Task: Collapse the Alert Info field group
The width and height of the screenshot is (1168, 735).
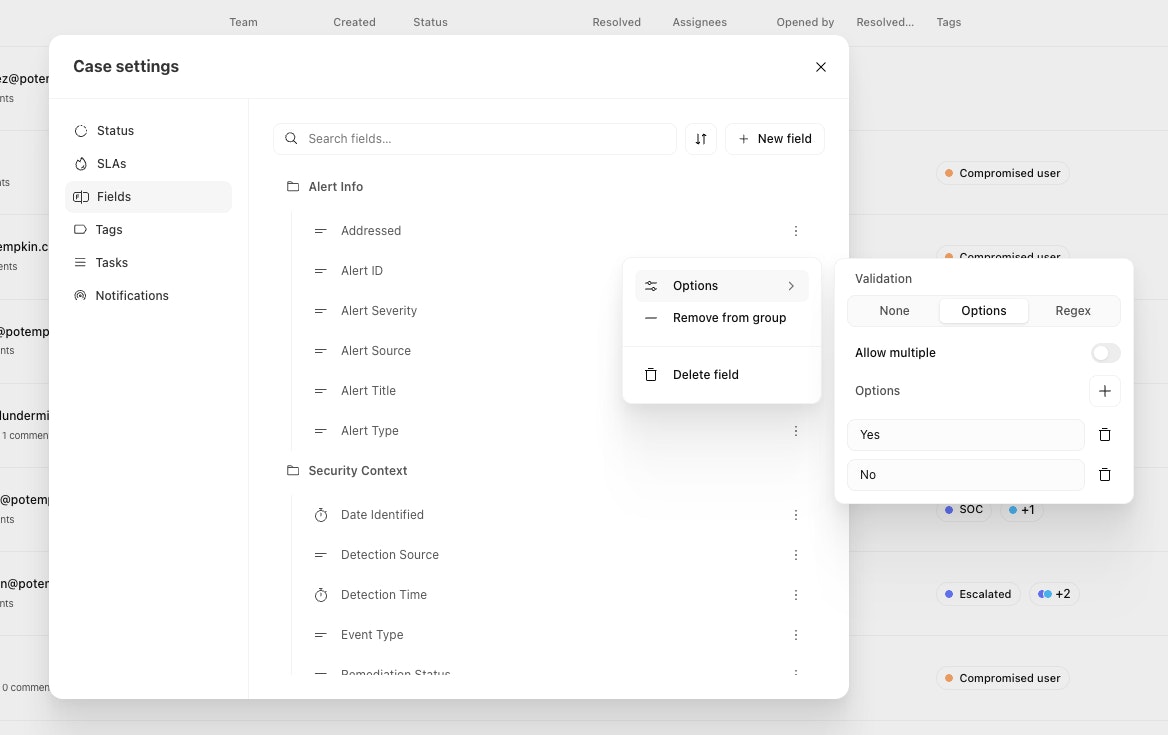Action: tap(325, 187)
